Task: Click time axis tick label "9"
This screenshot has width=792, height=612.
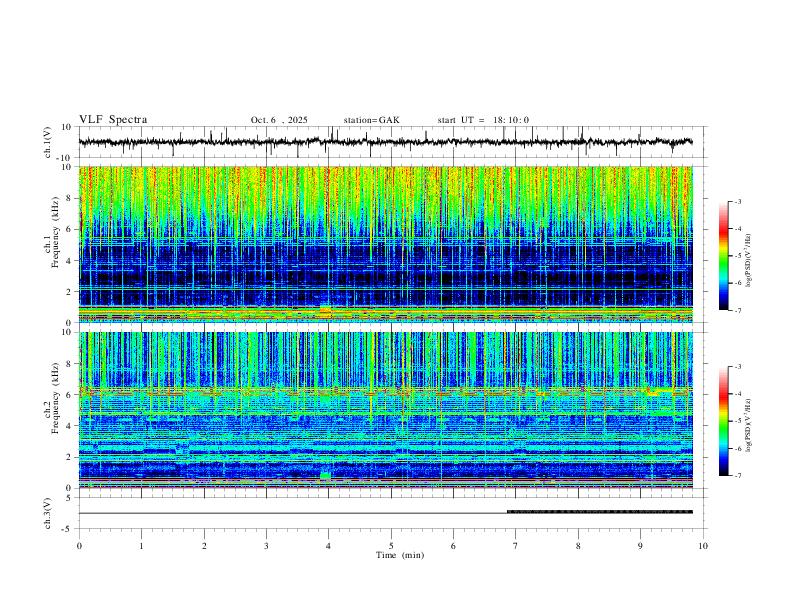Action: (x=640, y=546)
